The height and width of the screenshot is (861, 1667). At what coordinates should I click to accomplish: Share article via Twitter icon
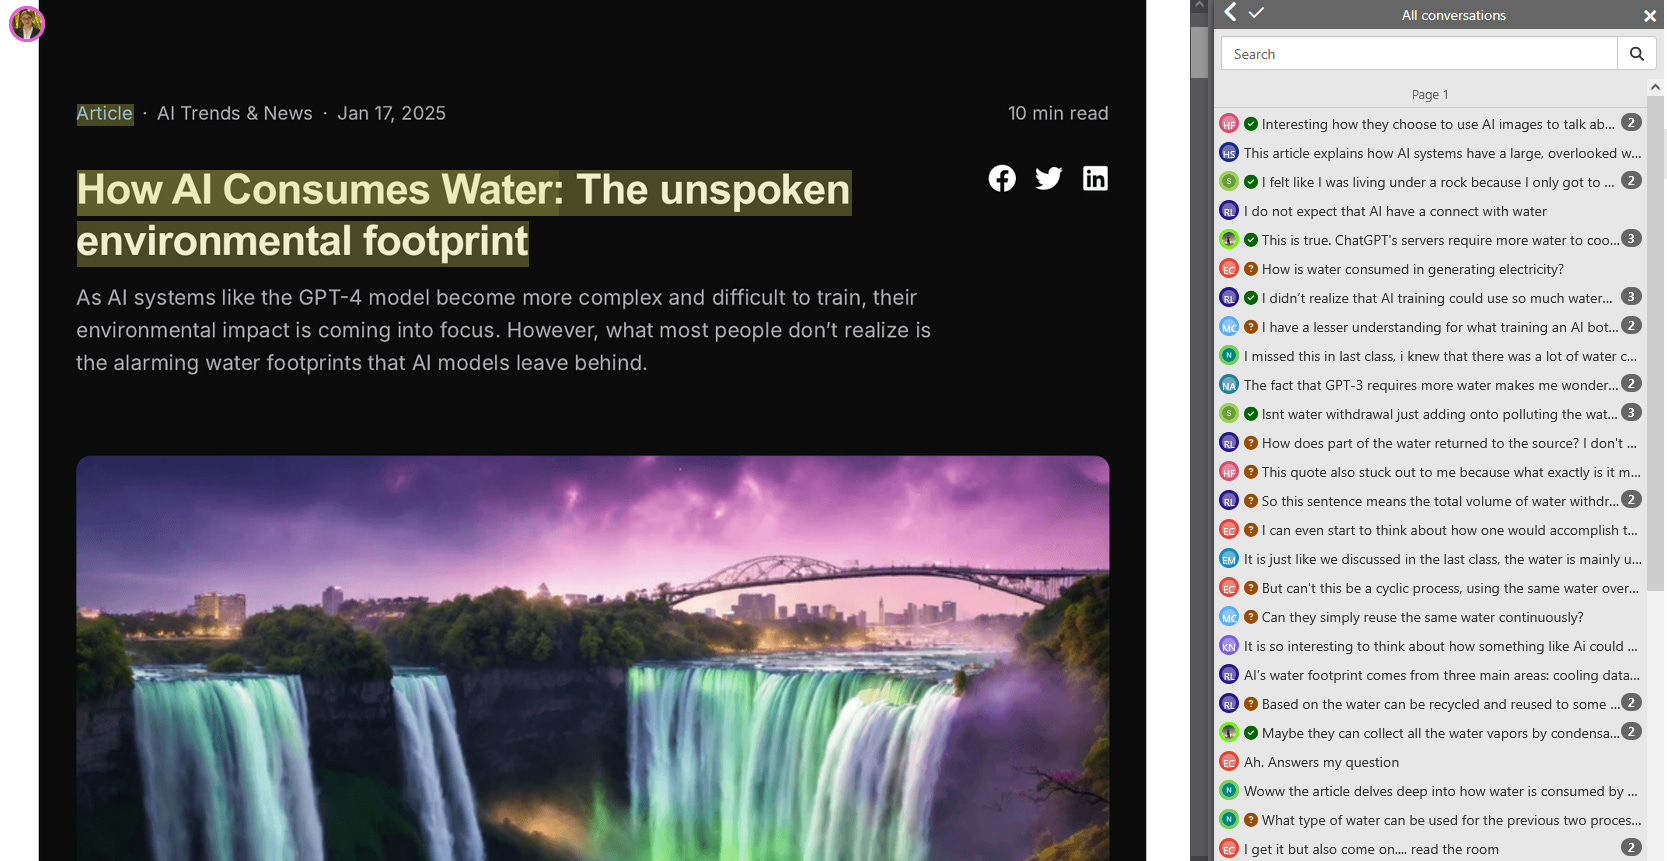(x=1049, y=178)
